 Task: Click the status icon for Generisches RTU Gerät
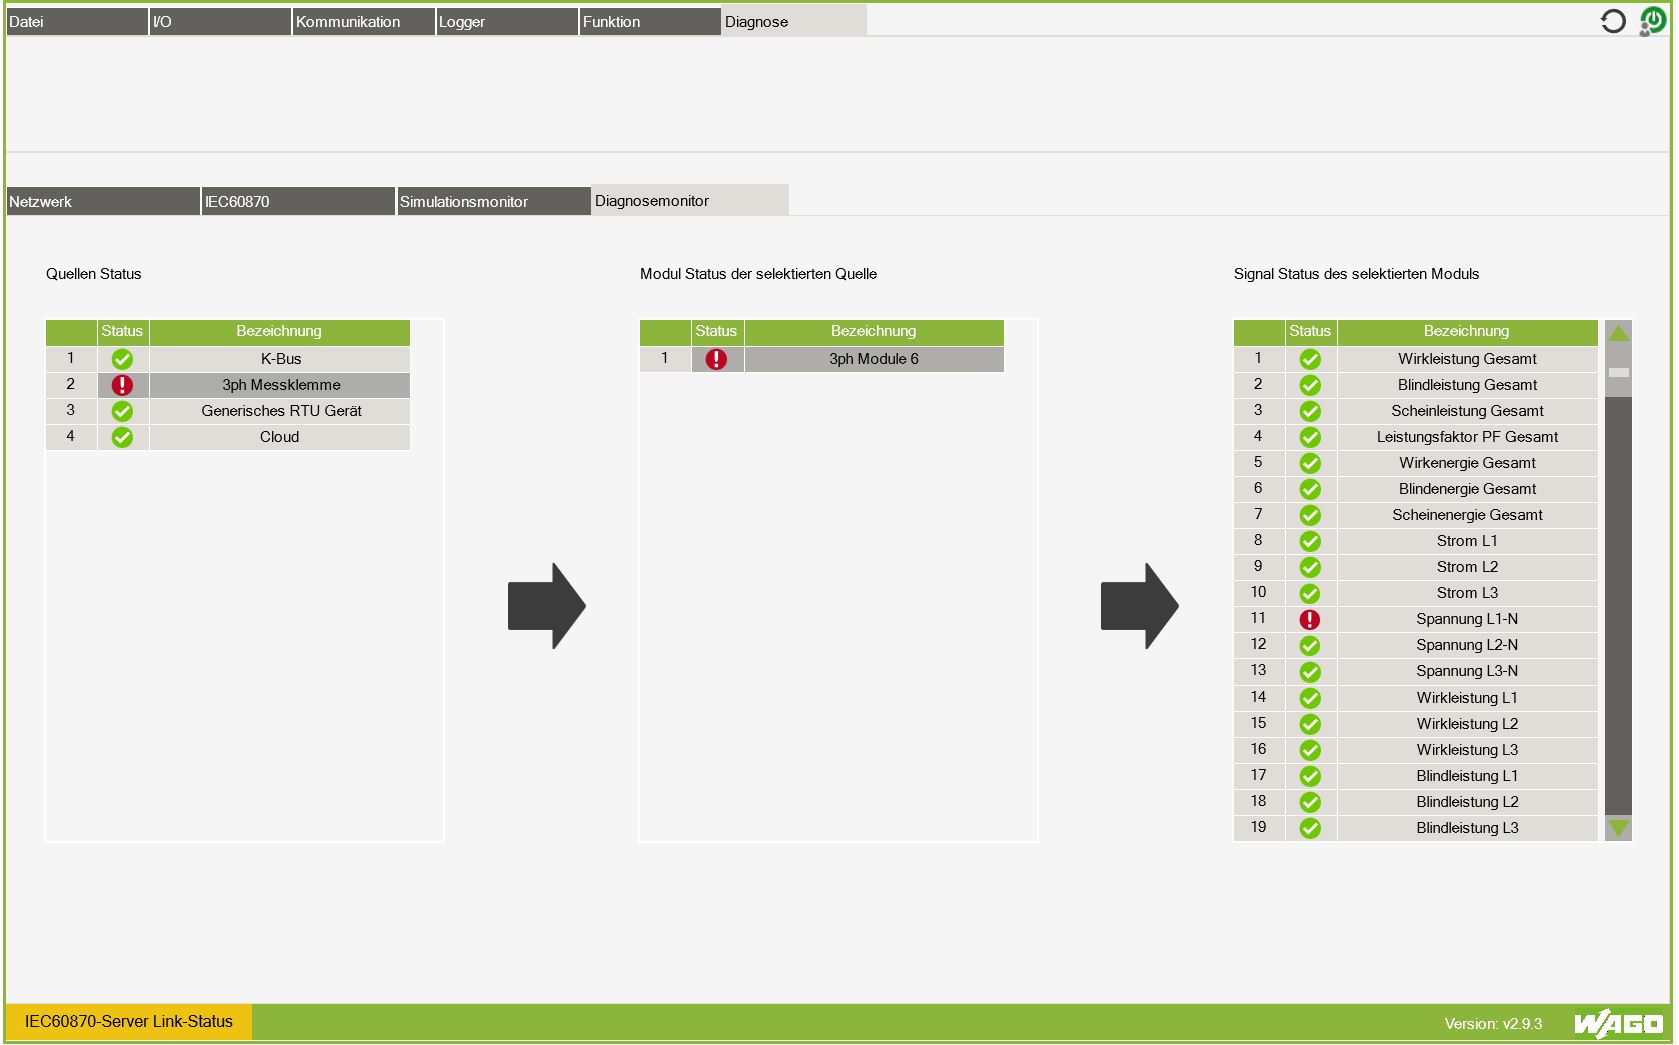pyautogui.click(x=122, y=411)
